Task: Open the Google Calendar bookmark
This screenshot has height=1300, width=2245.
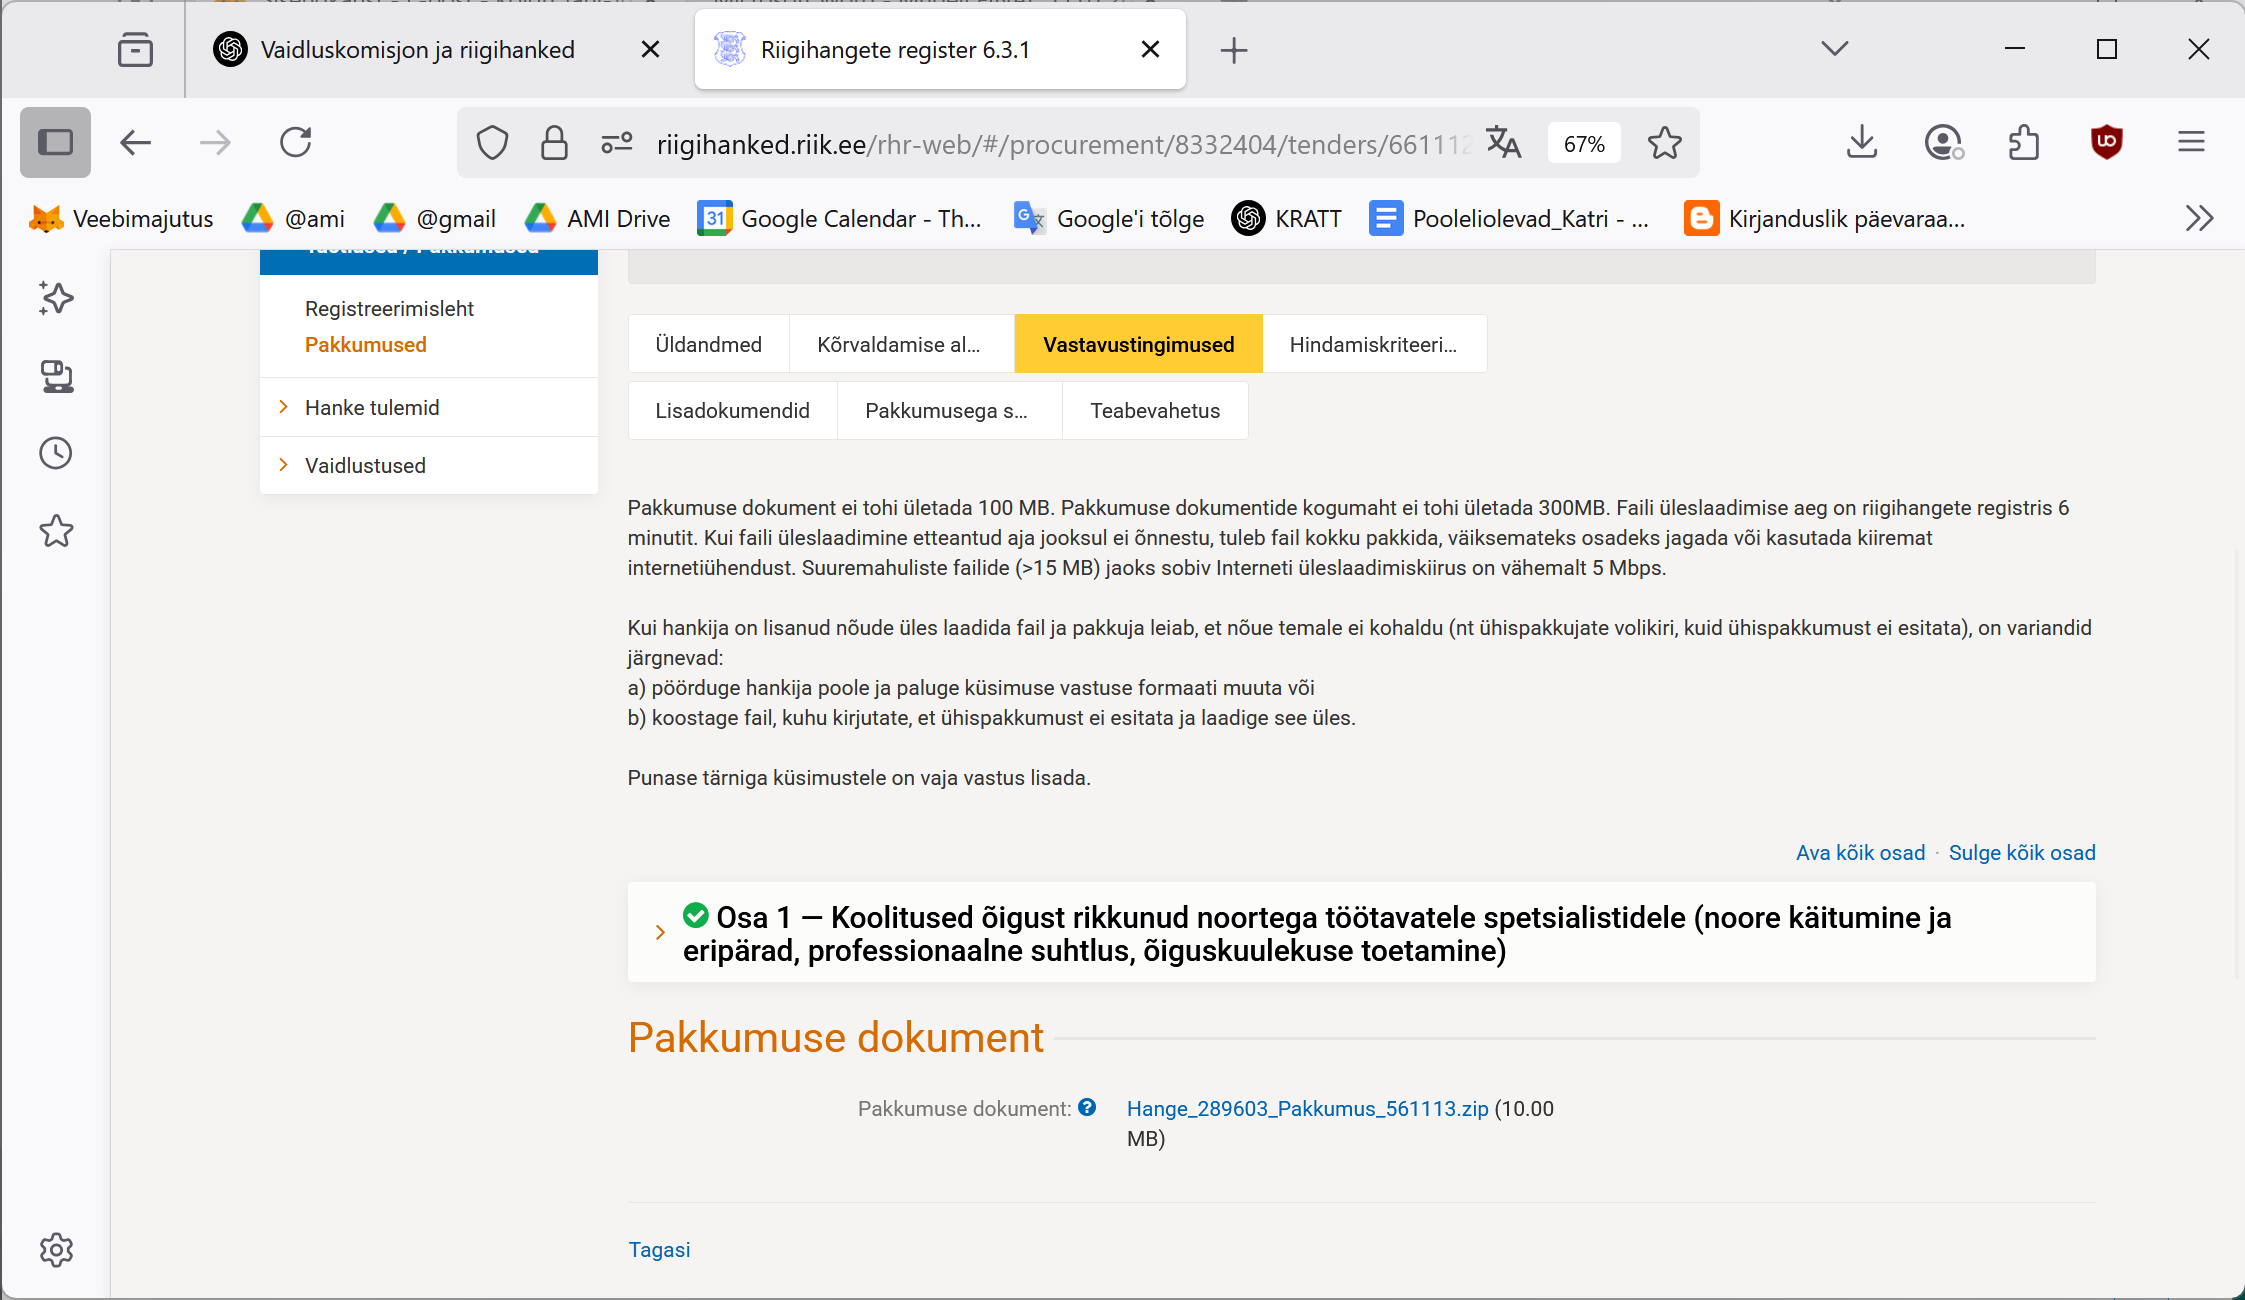Action: pos(840,218)
